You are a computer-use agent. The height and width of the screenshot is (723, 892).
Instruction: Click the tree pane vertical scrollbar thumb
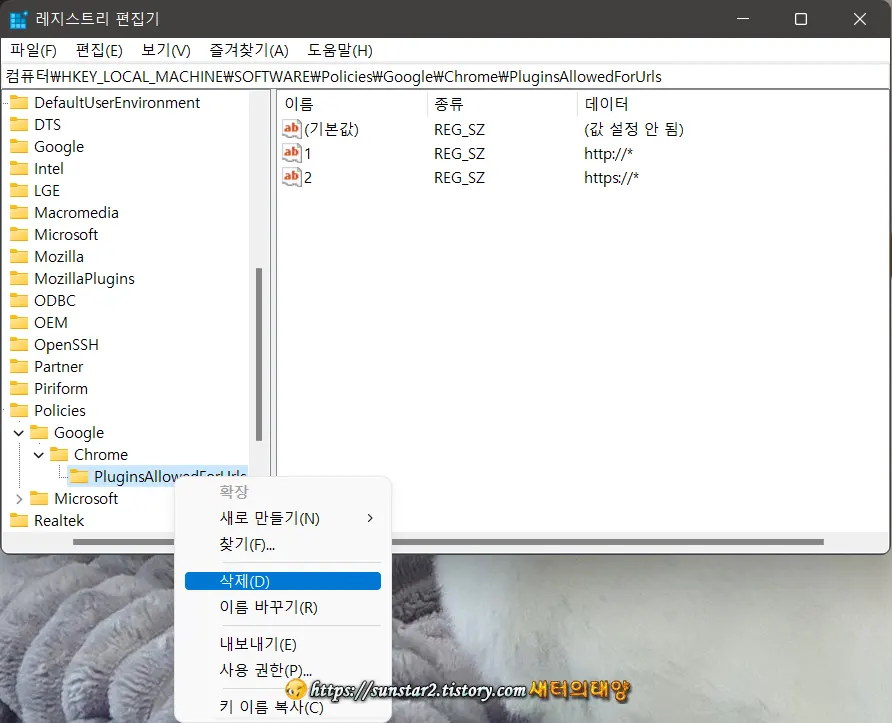[259, 354]
